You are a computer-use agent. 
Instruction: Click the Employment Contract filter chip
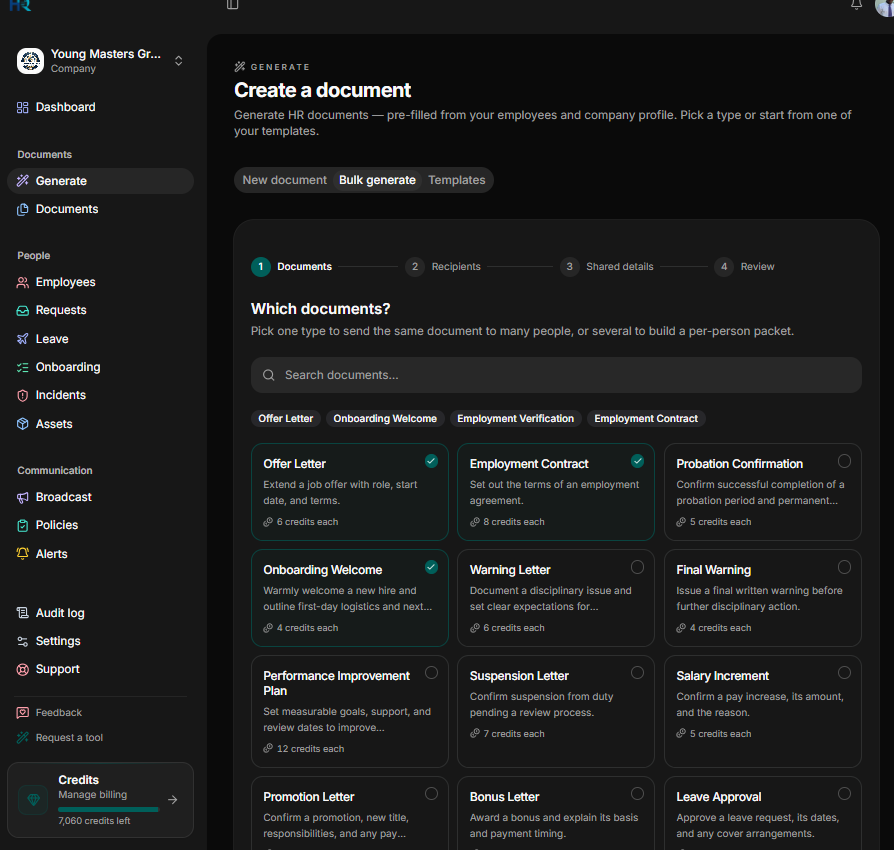(x=646, y=418)
